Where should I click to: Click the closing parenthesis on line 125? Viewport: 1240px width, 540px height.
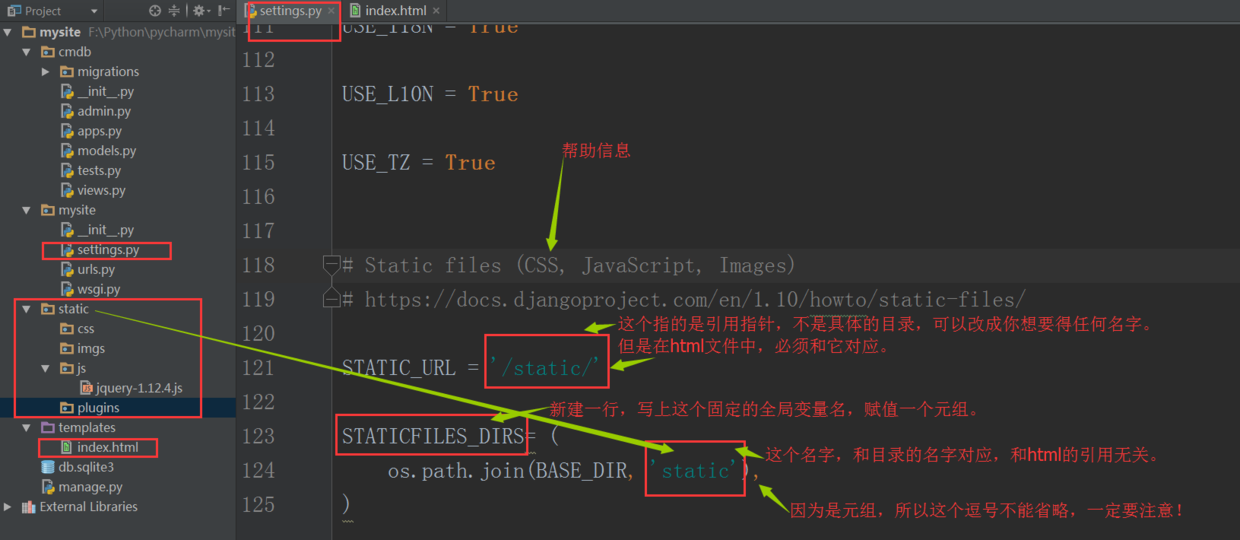point(347,503)
